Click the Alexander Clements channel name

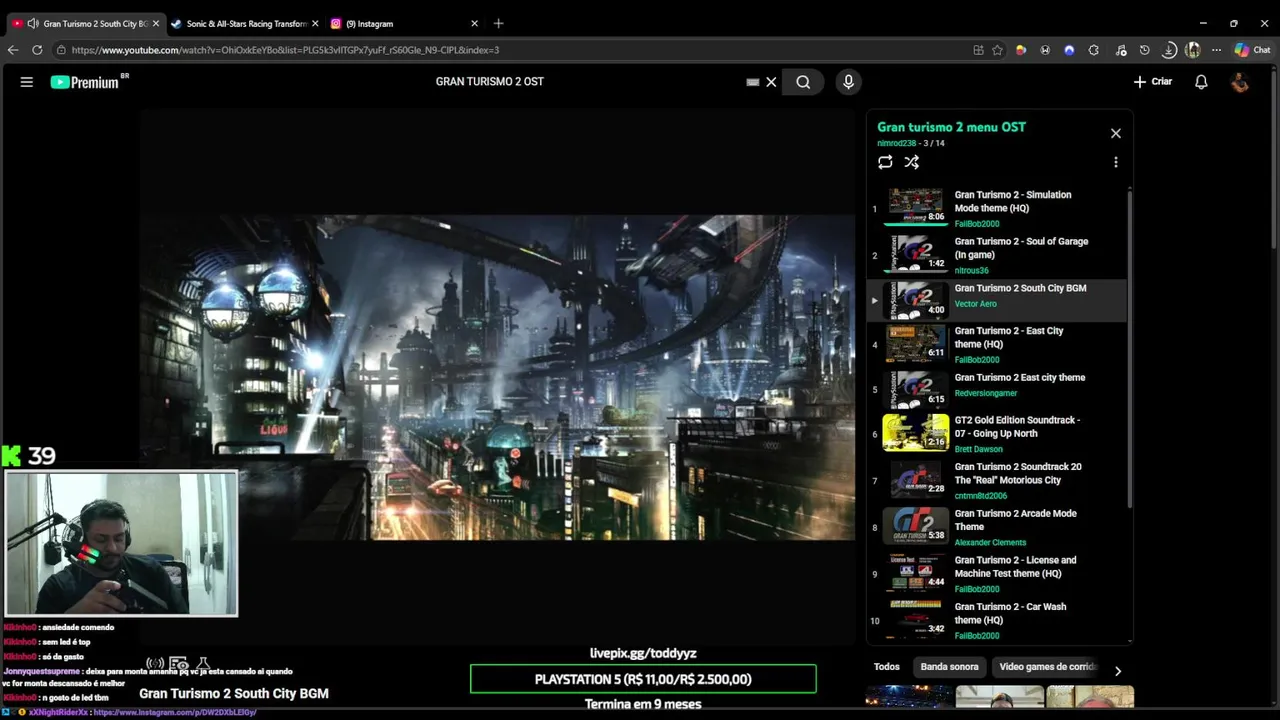[990, 543]
